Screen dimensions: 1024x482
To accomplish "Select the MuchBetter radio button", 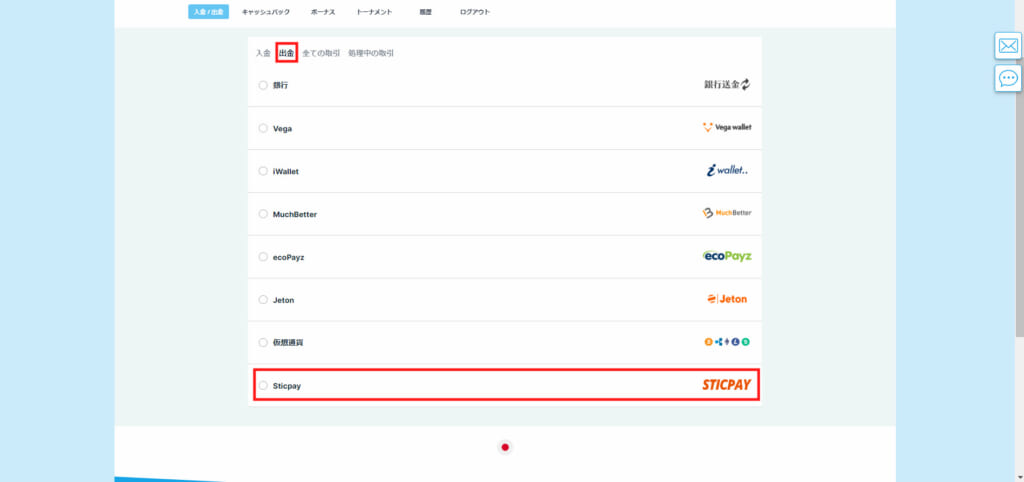I will click(x=263, y=214).
